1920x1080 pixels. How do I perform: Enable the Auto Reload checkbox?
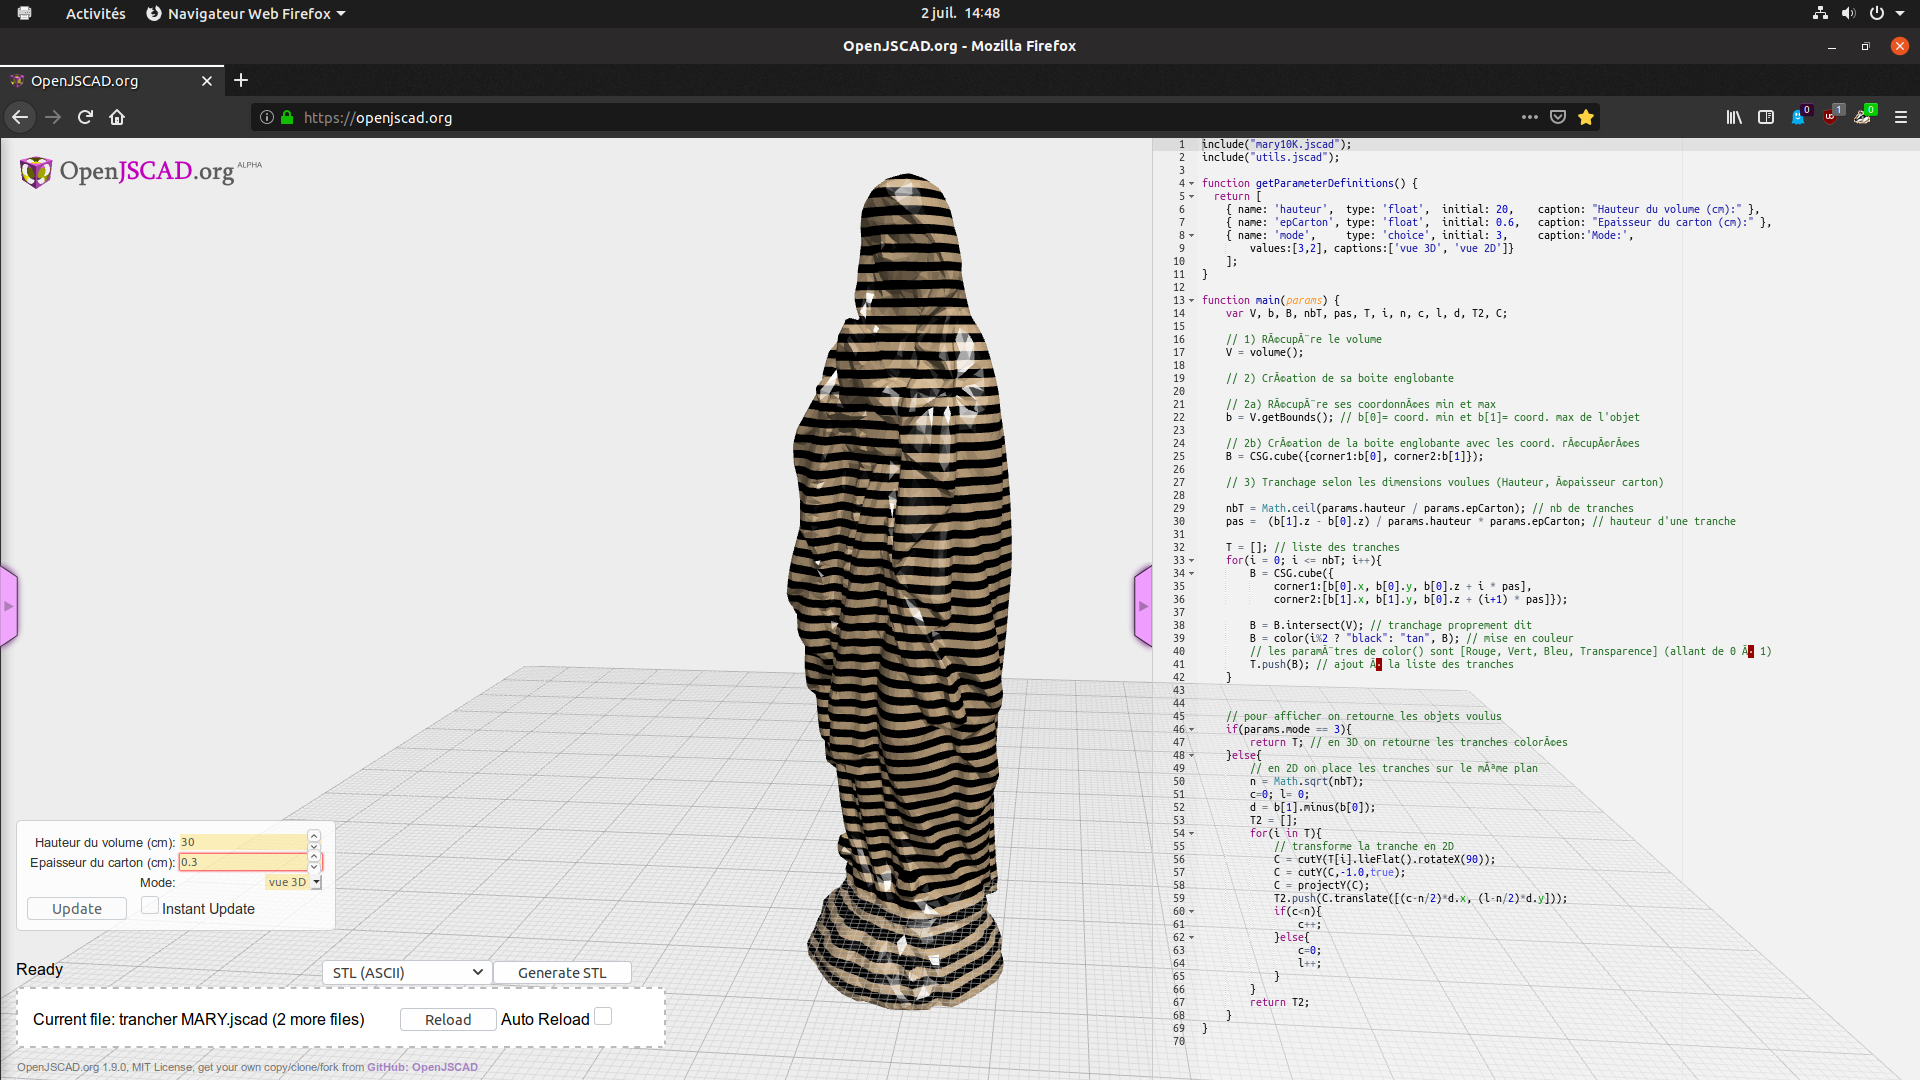point(603,1015)
